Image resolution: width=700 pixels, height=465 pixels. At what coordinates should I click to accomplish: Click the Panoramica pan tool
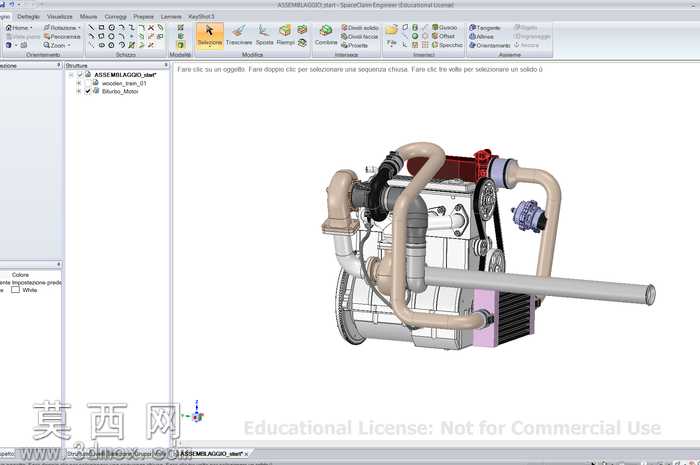click(62, 37)
